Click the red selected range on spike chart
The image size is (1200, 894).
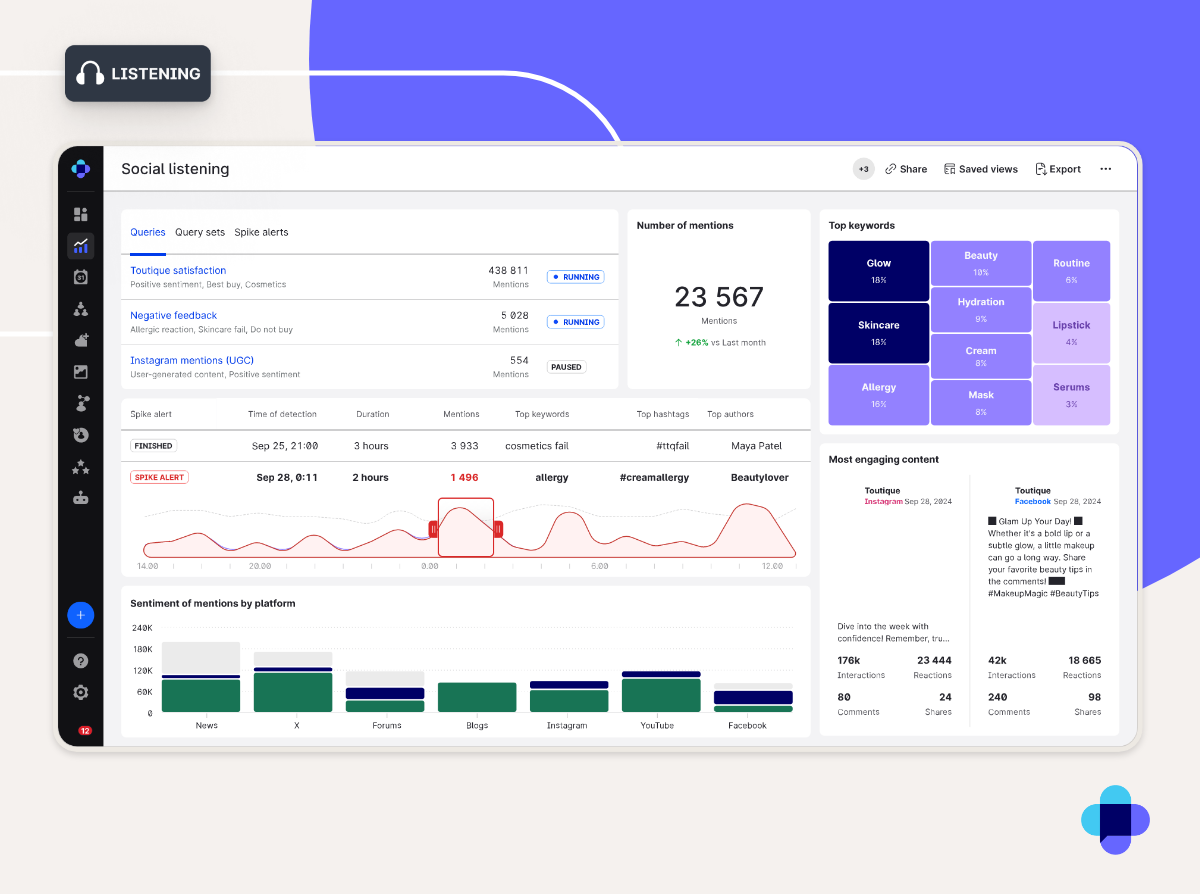[x=466, y=527]
